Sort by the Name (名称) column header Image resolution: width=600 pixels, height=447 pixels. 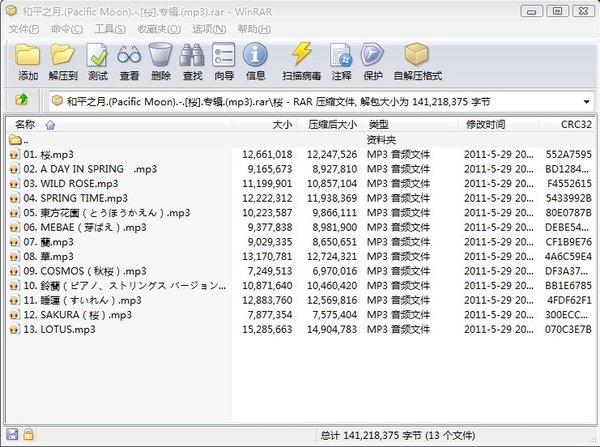(25, 124)
